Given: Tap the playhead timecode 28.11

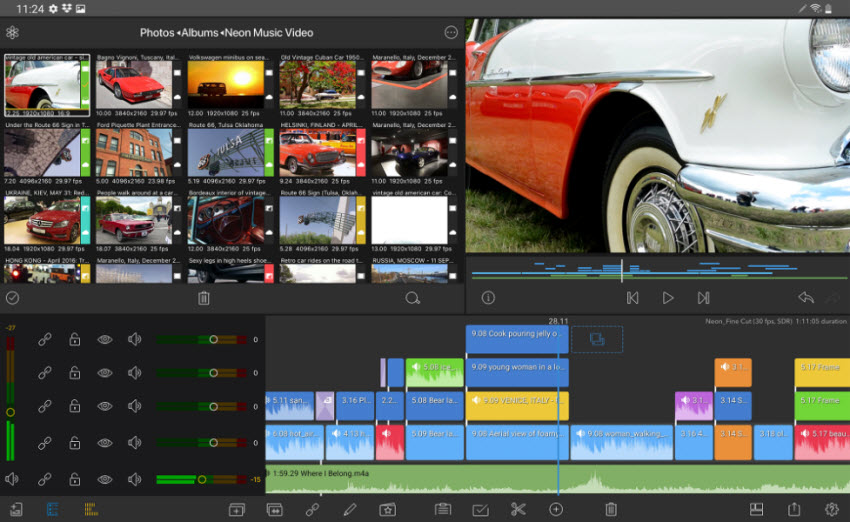Looking at the screenshot, I should (558, 321).
